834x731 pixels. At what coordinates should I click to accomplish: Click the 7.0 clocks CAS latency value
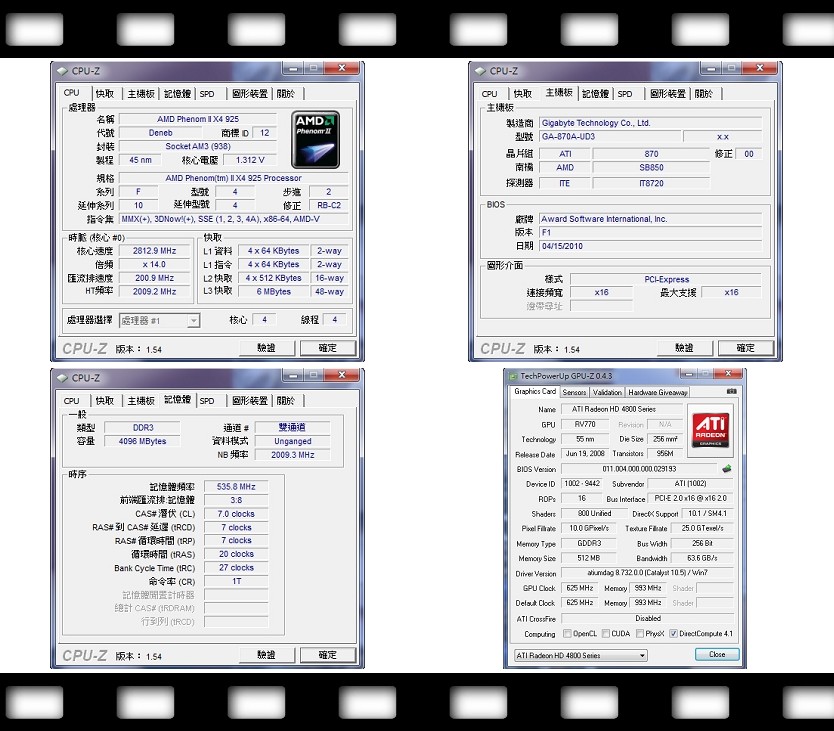click(236, 514)
